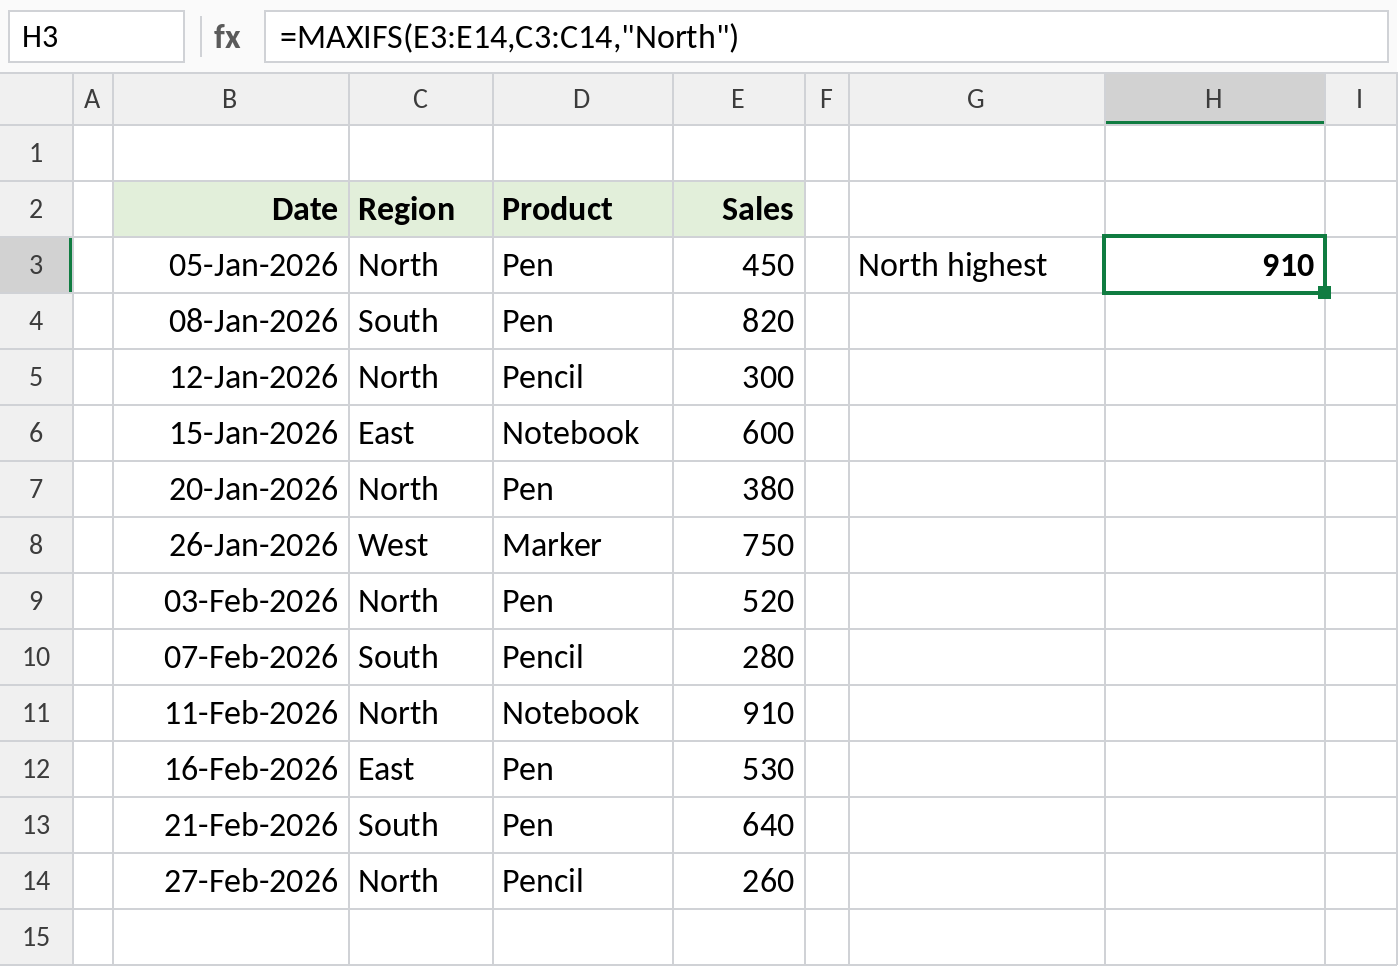The width and height of the screenshot is (1398, 966).
Task: Select the cell with 07-Feb-2026
Action: pyautogui.click(x=231, y=657)
